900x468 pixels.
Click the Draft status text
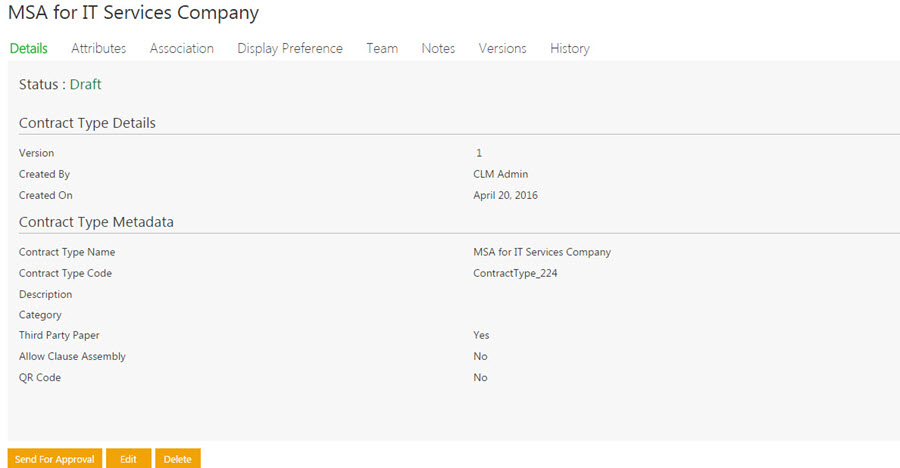85,85
